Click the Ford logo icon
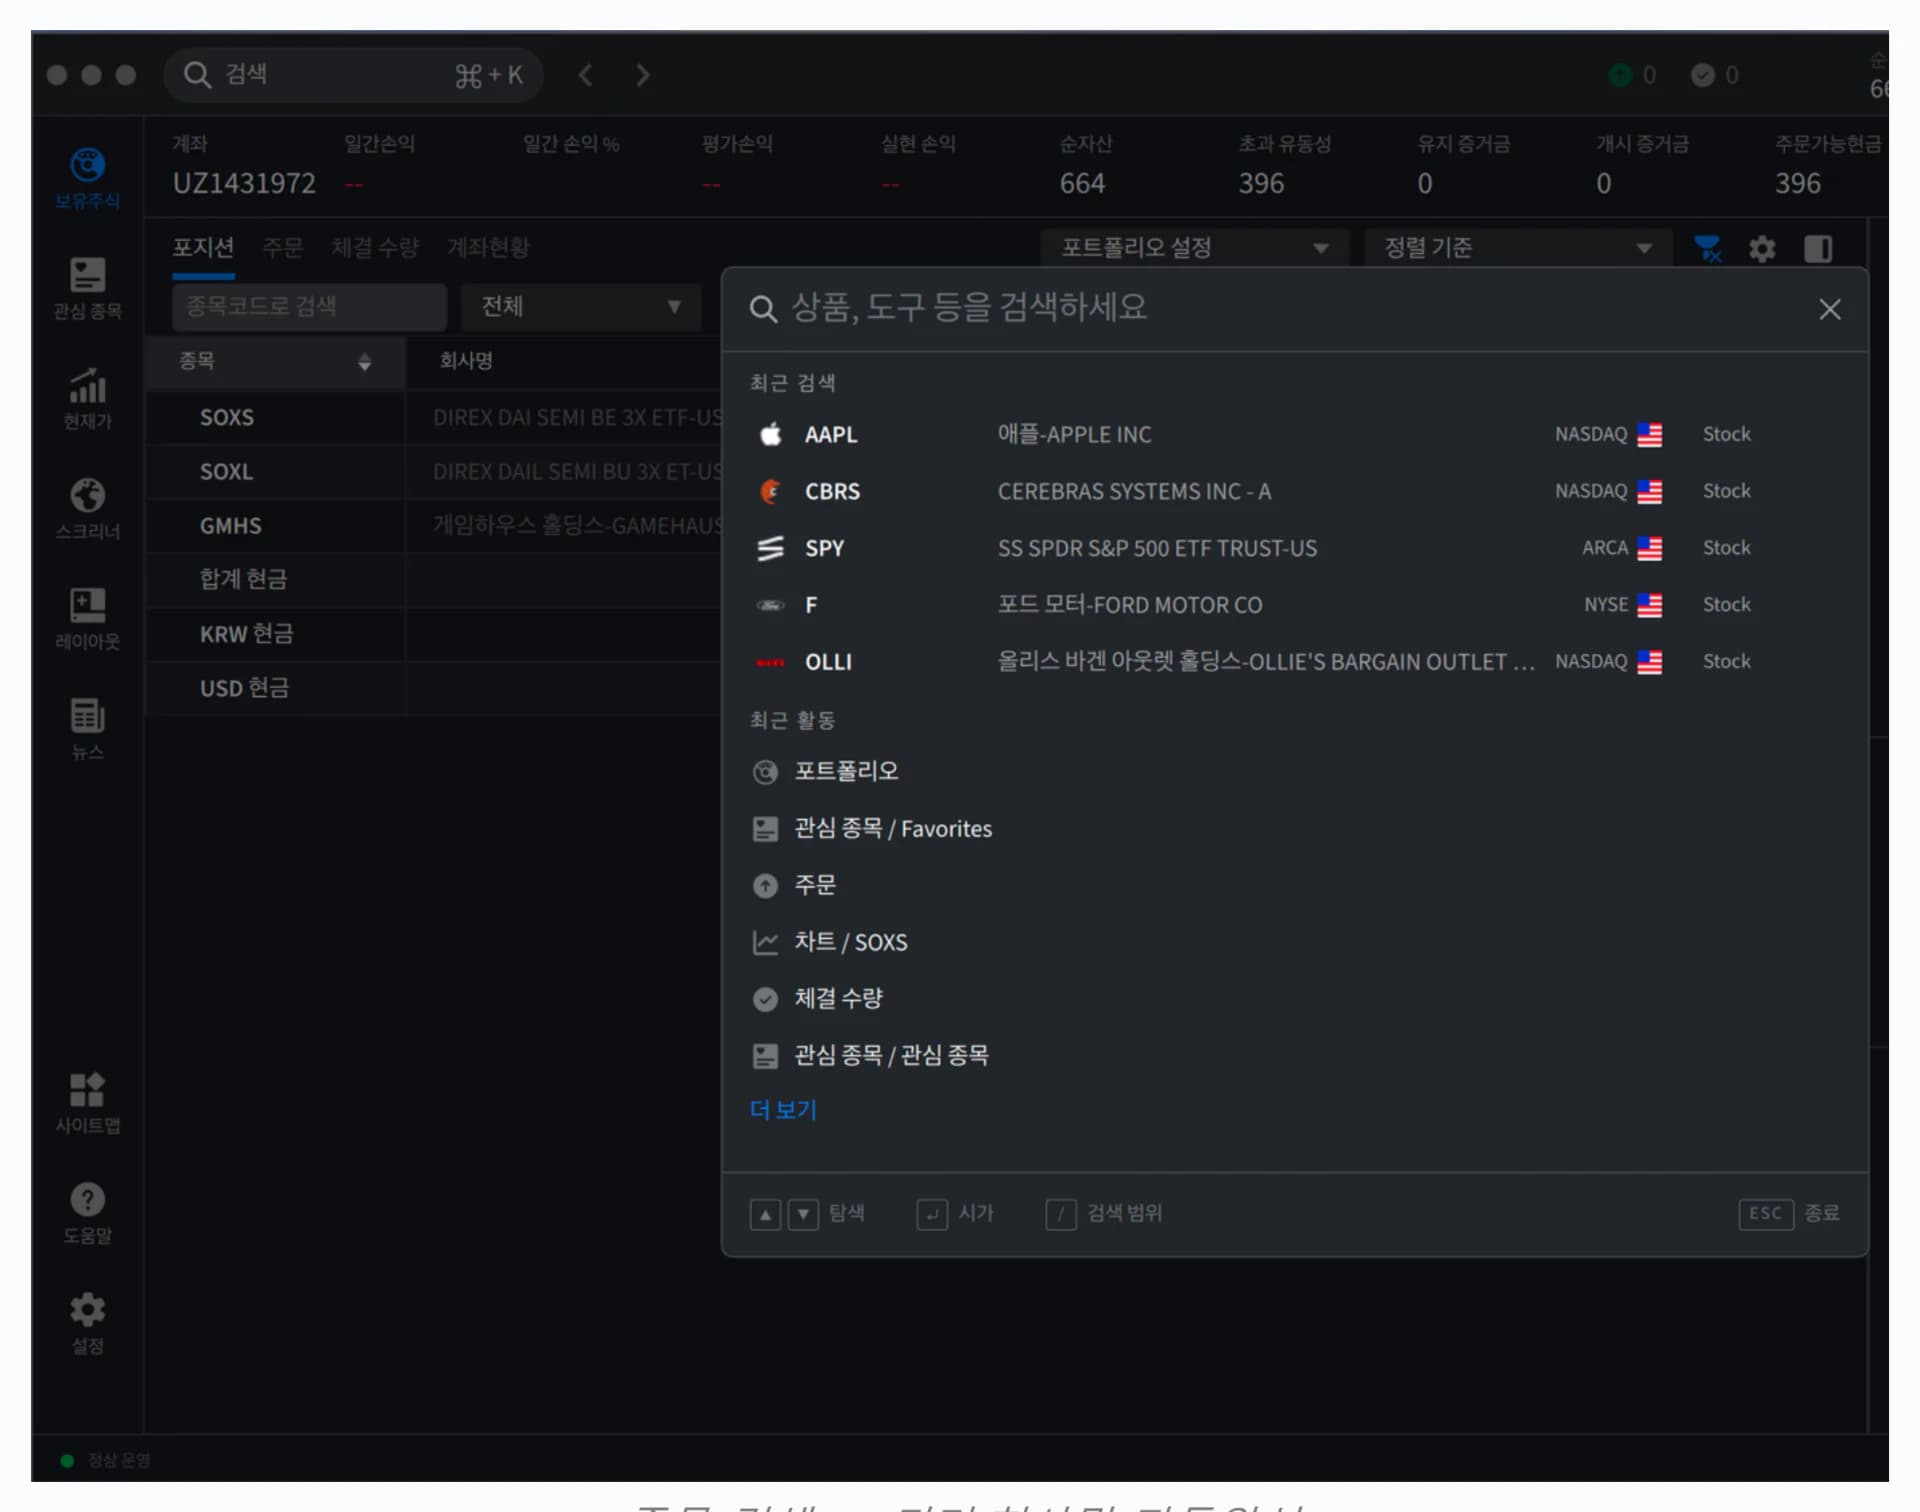This screenshot has height=1512, width=1920. tap(771, 605)
